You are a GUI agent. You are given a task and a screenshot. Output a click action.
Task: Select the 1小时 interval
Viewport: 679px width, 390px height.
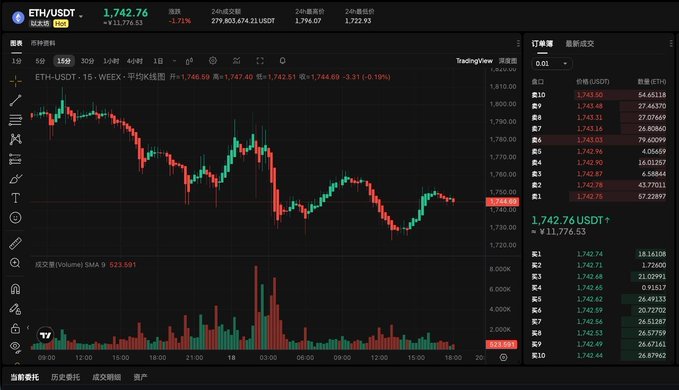pos(111,61)
